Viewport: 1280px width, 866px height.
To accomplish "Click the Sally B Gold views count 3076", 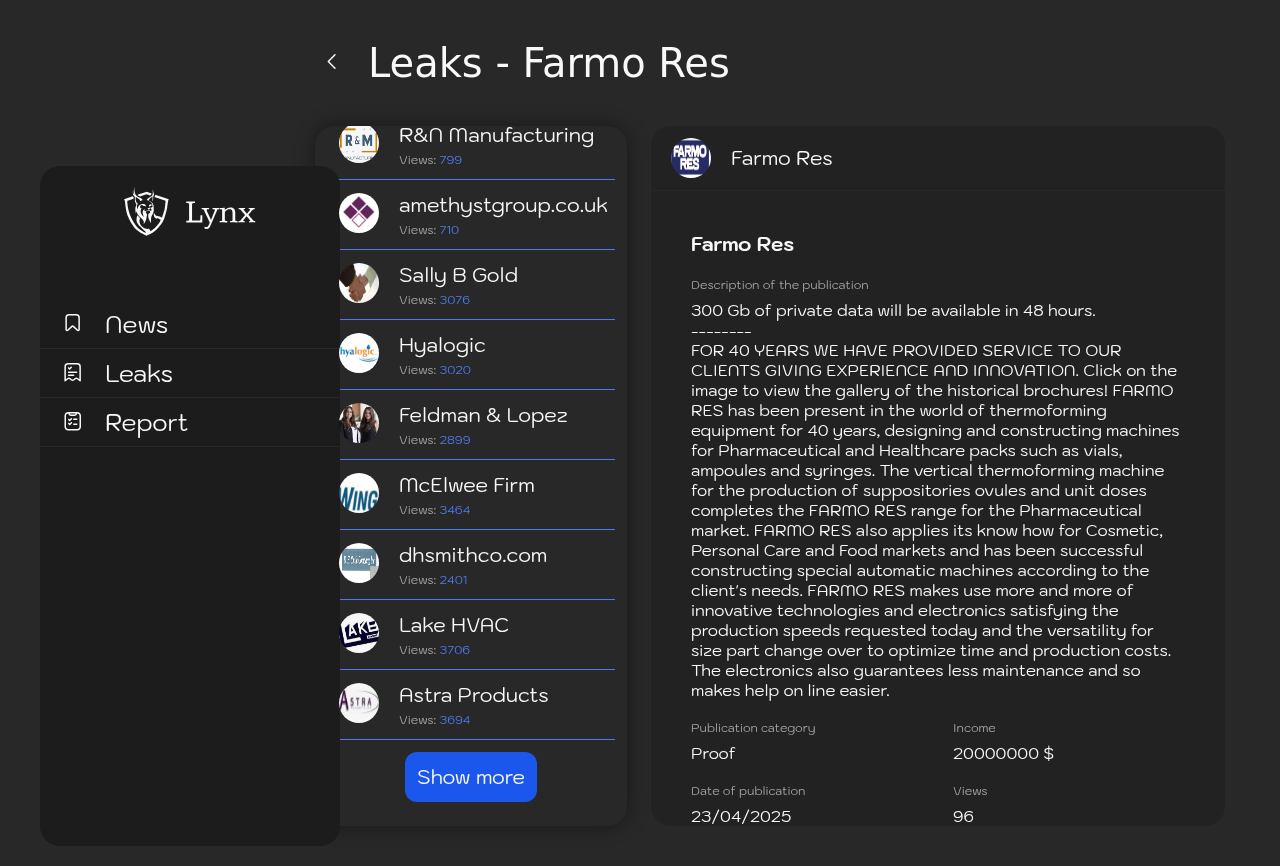I will click(455, 300).
